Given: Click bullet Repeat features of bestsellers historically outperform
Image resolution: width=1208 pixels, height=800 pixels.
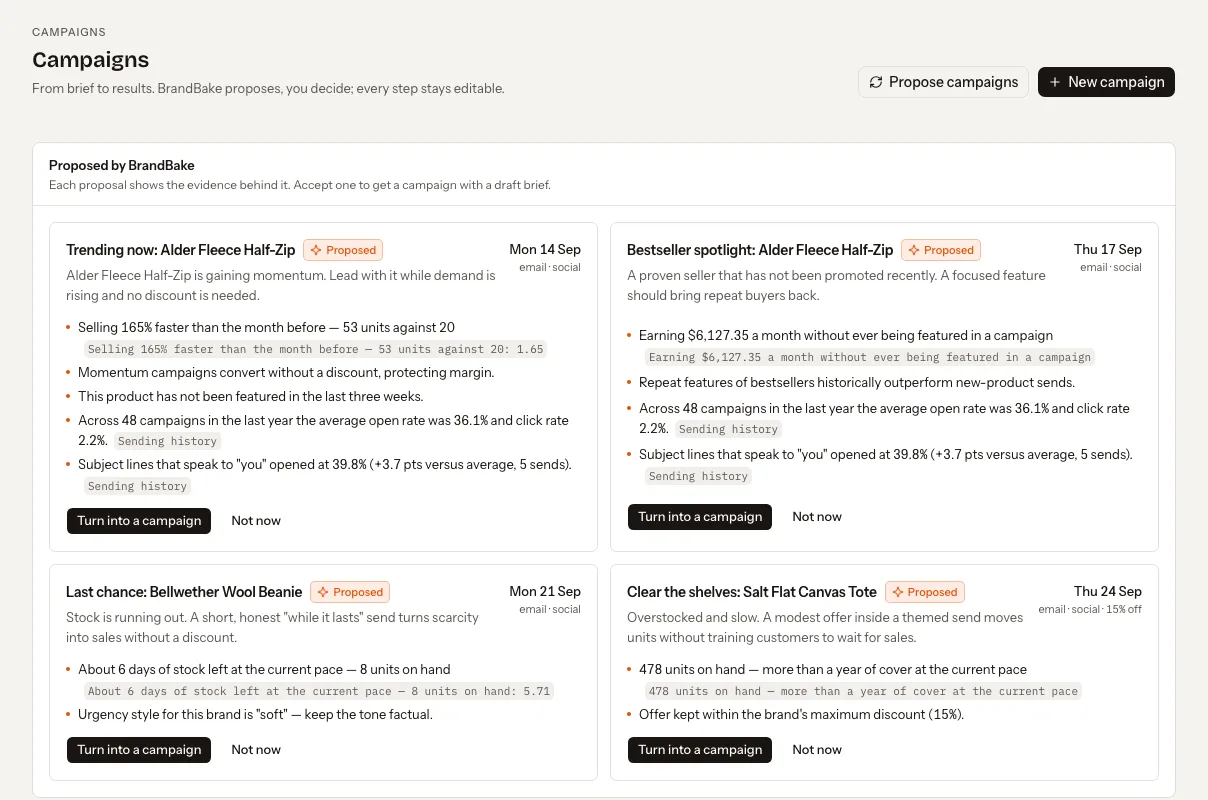Looking at the screenshot, I should tap(857, 382).
